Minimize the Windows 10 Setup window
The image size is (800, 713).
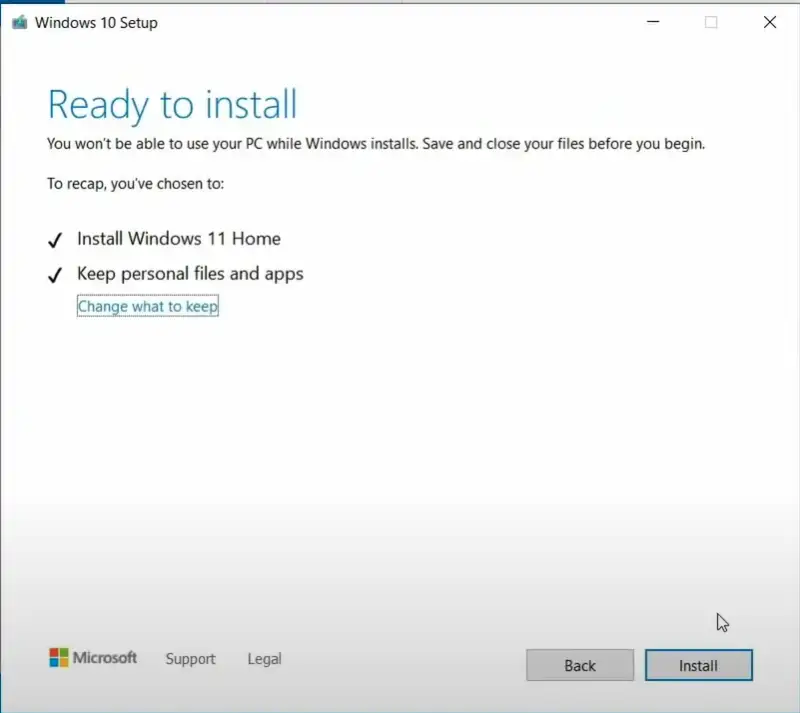653,22
